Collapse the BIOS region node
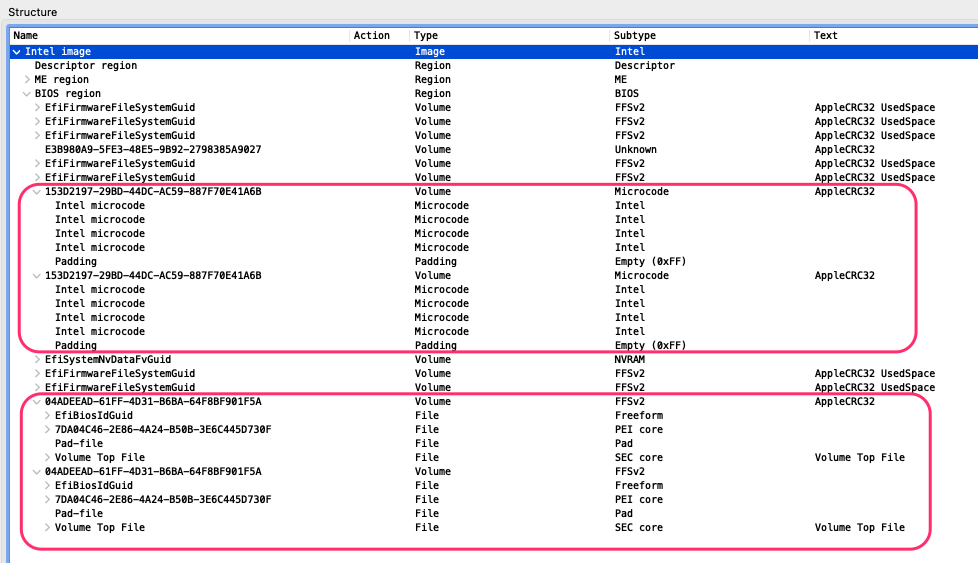Viewport: 978px width, 563px height. tap(27, 94)
